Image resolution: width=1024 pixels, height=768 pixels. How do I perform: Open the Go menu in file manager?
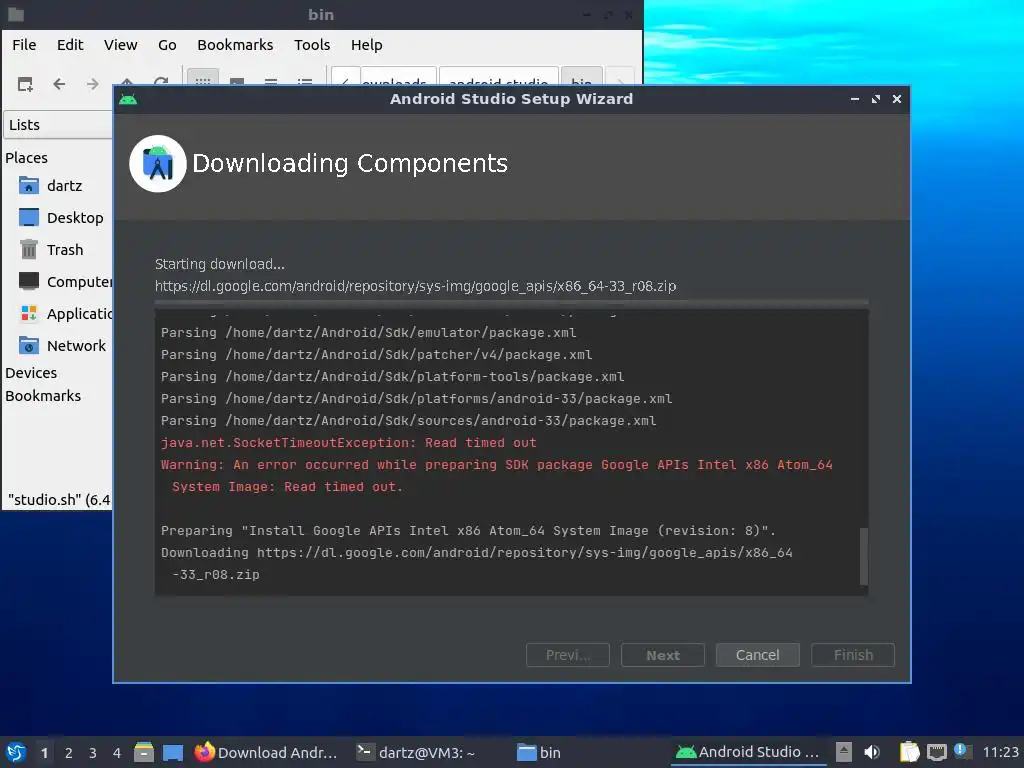coord(167,45)
